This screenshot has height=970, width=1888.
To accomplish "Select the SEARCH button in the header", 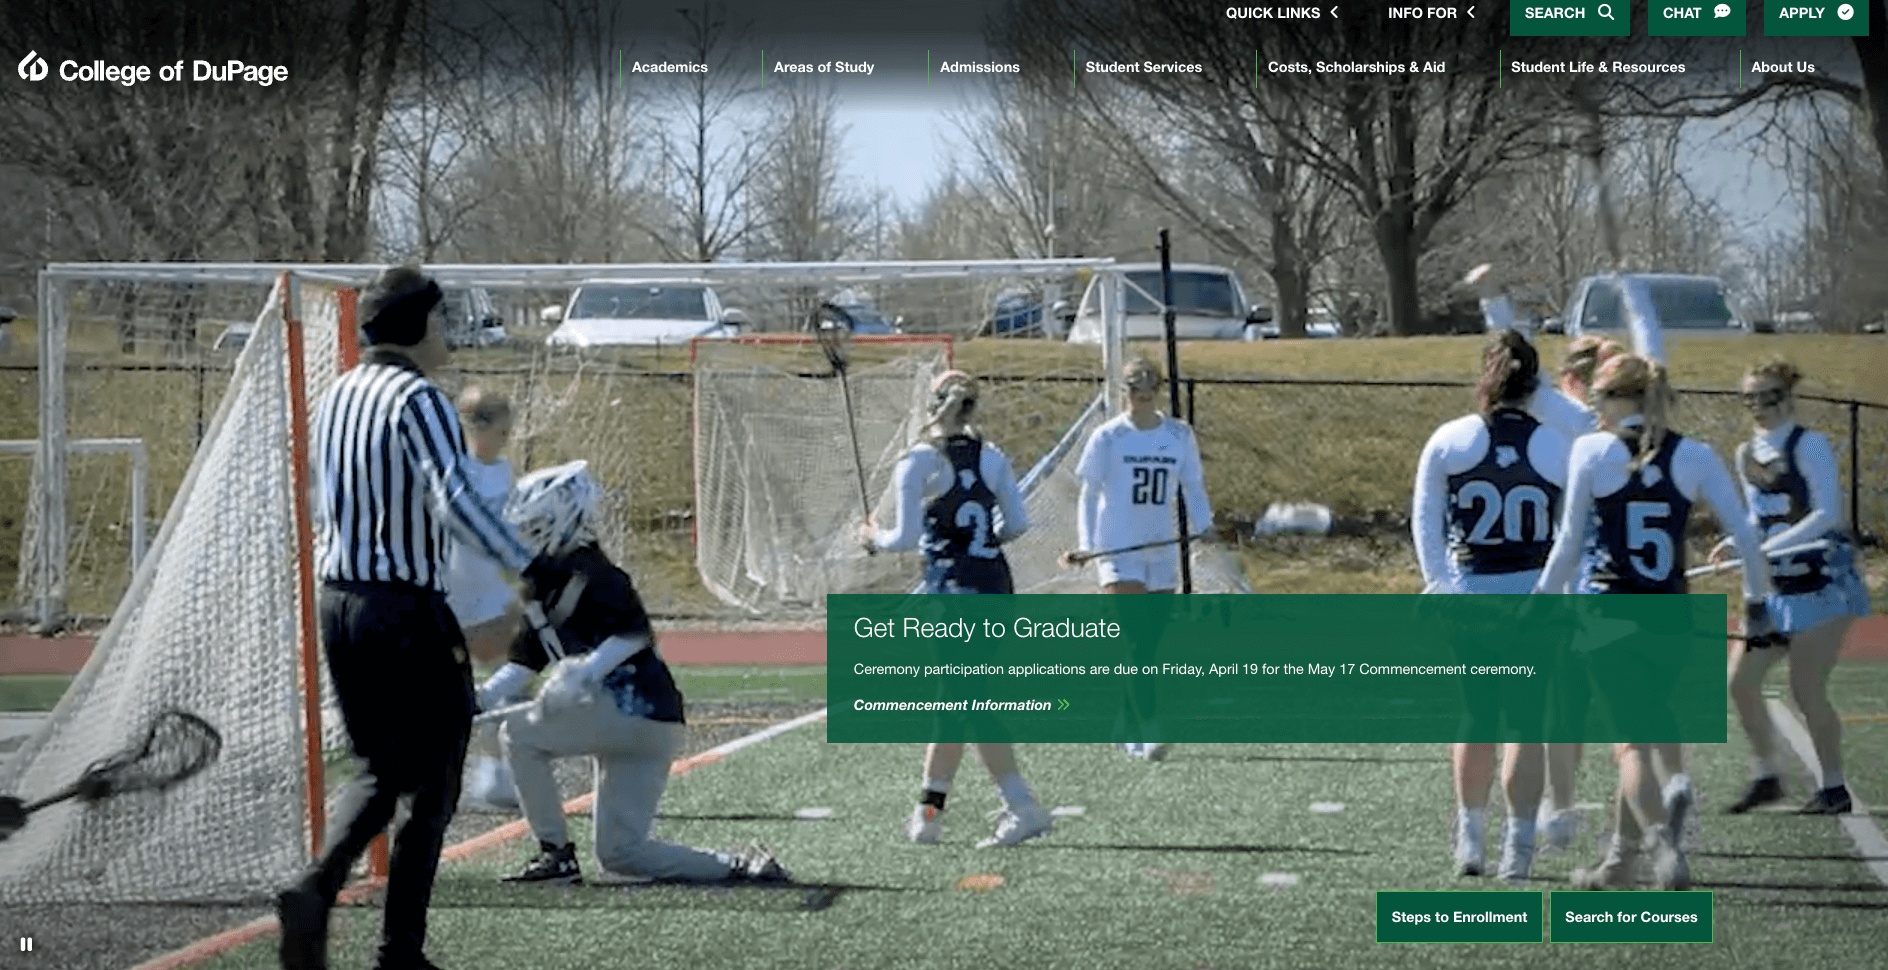I will (1568, 12).
